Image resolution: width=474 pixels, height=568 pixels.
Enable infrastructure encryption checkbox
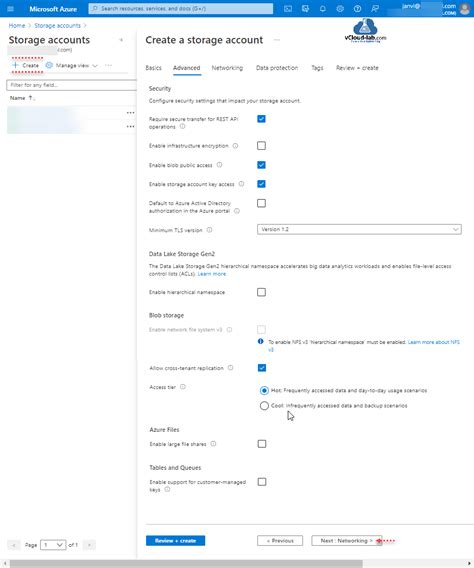click(261, 146)
